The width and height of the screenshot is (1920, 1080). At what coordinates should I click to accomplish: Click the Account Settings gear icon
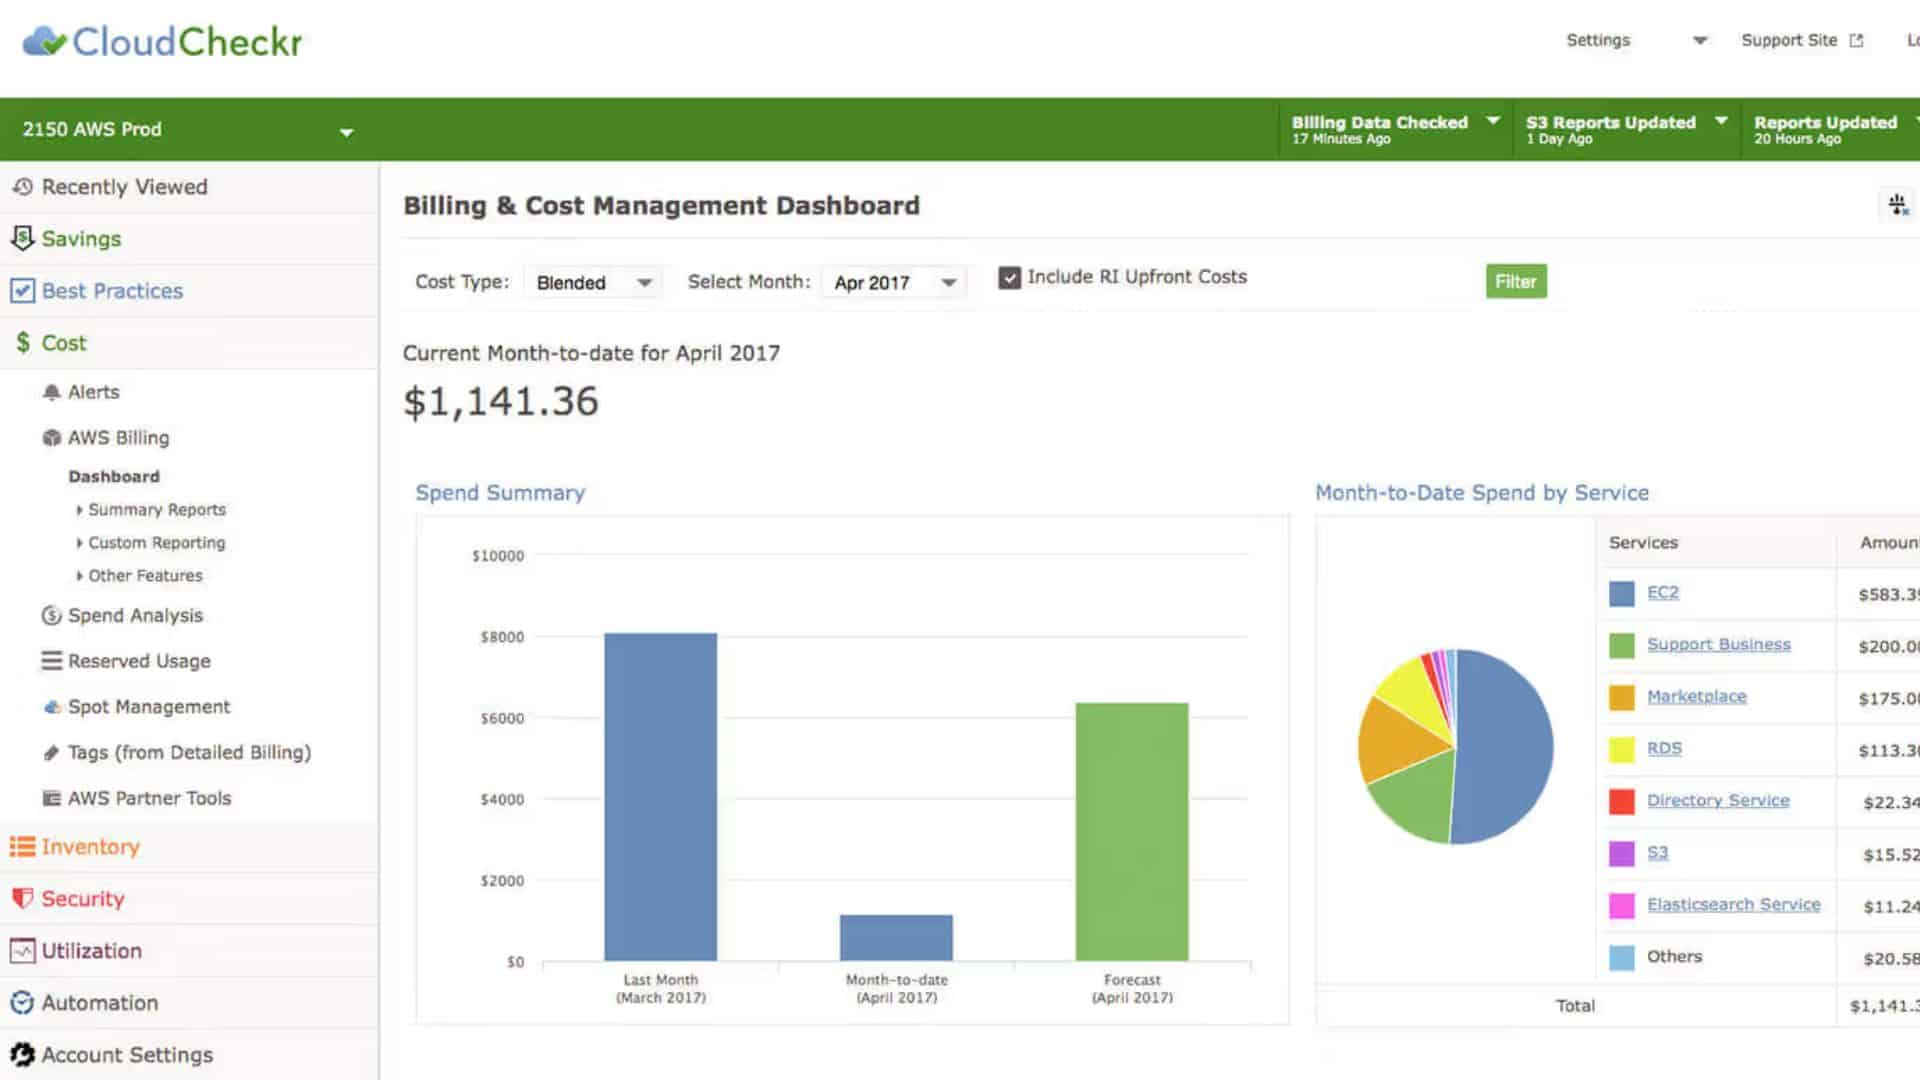pyautogui.click(x=22, y=1054)
